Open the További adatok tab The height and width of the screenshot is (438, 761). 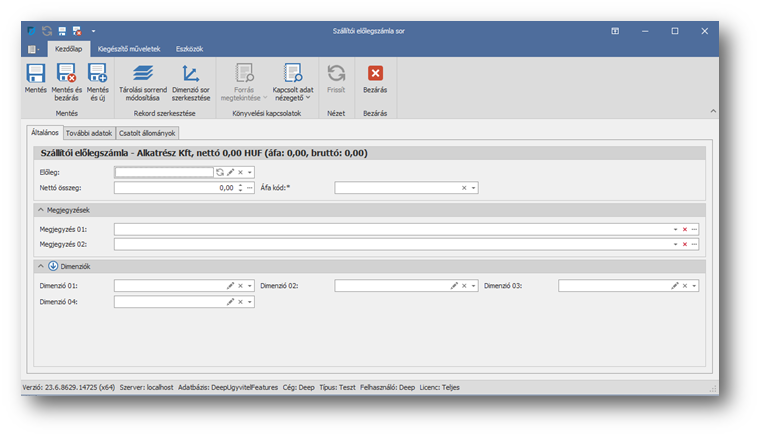coord(89,132)
